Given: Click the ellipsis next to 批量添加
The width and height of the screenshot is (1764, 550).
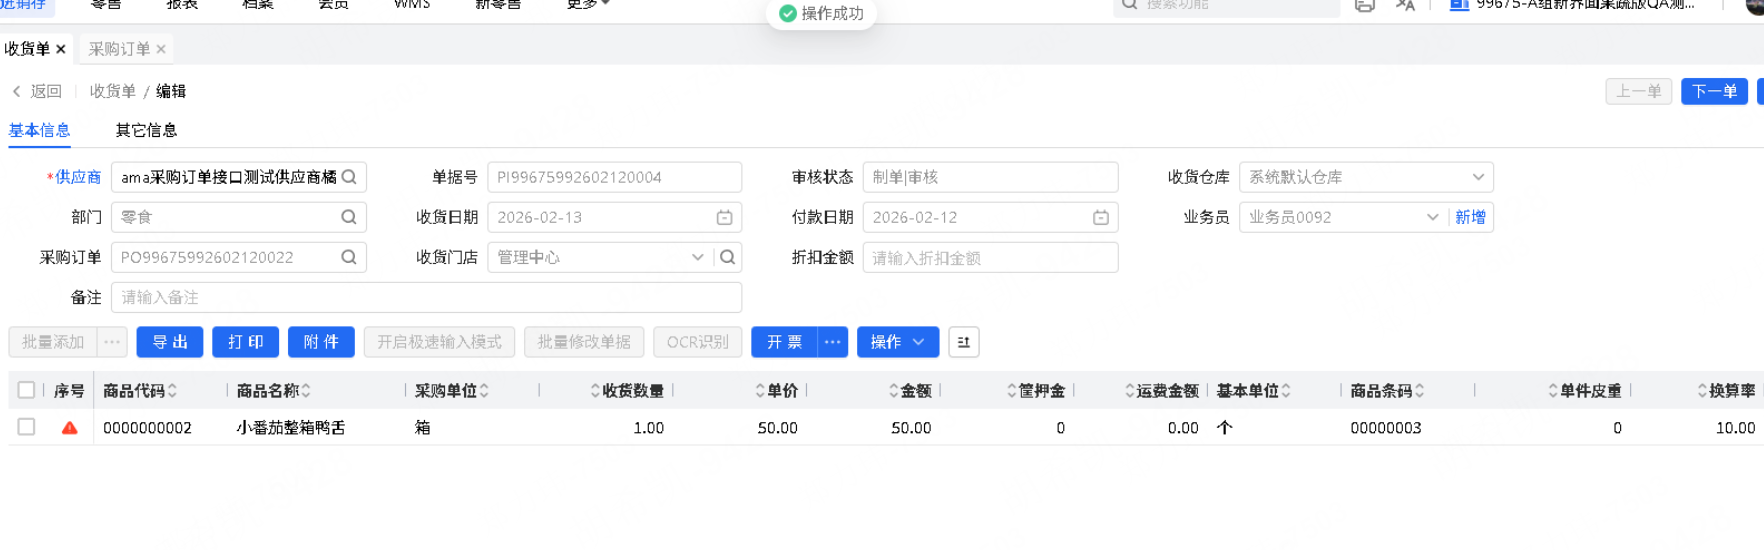Looking at the screenshot, I should coord(112,342).
